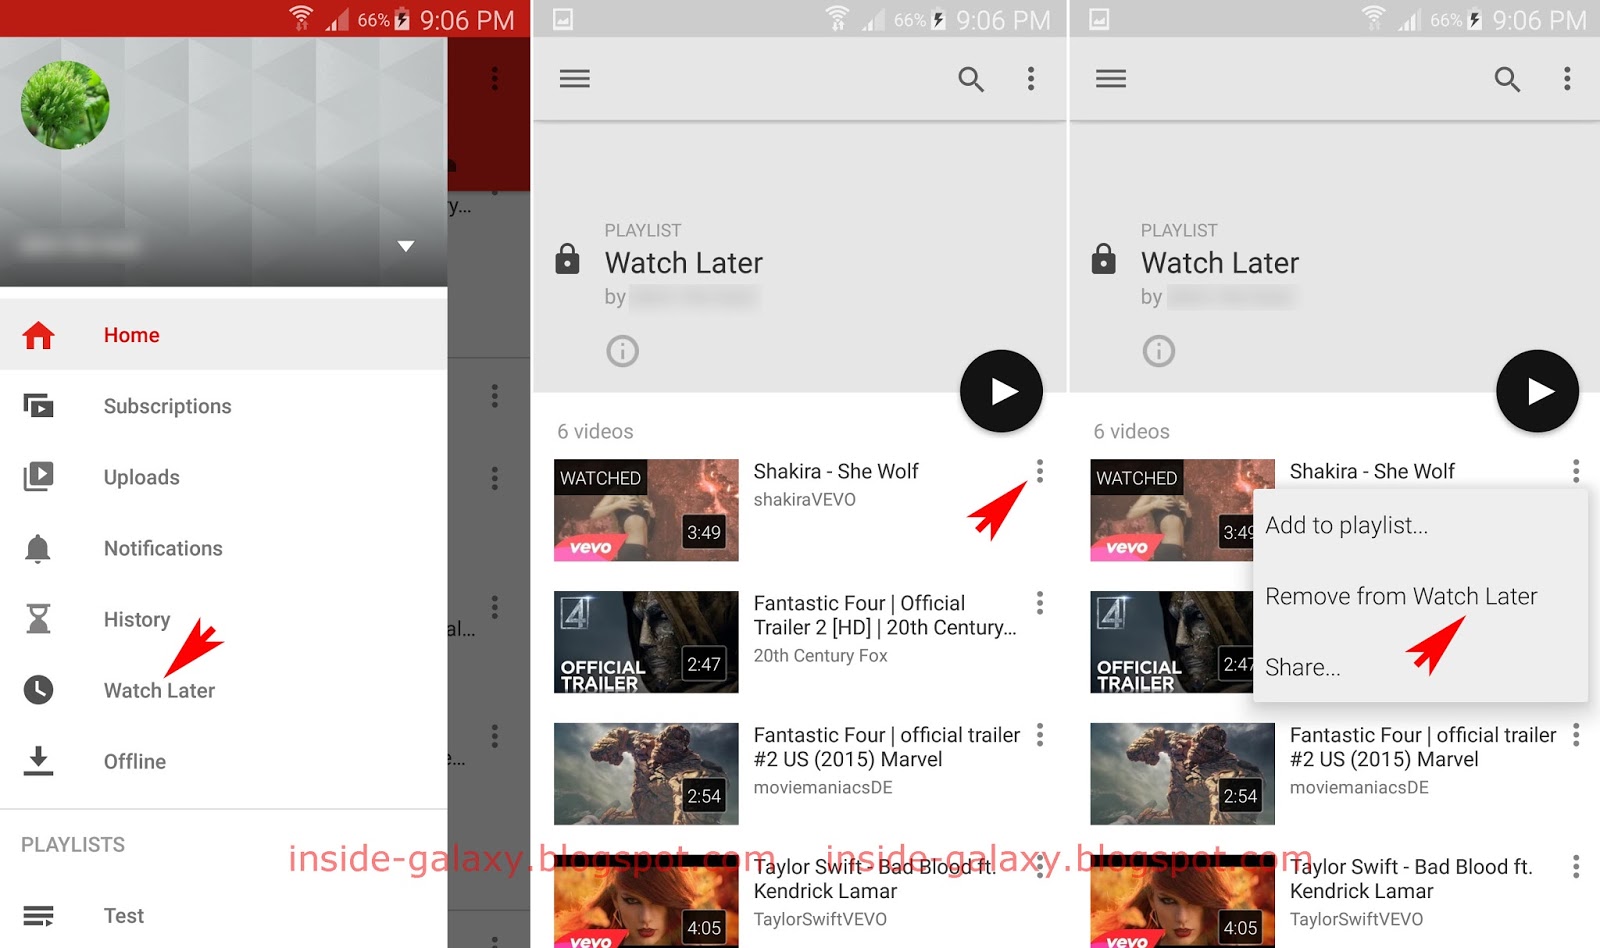Tap Shakira - She Wolf title, middle screen
The width and height of the screenshot is (1600, 948).
[x=836, y=471]
